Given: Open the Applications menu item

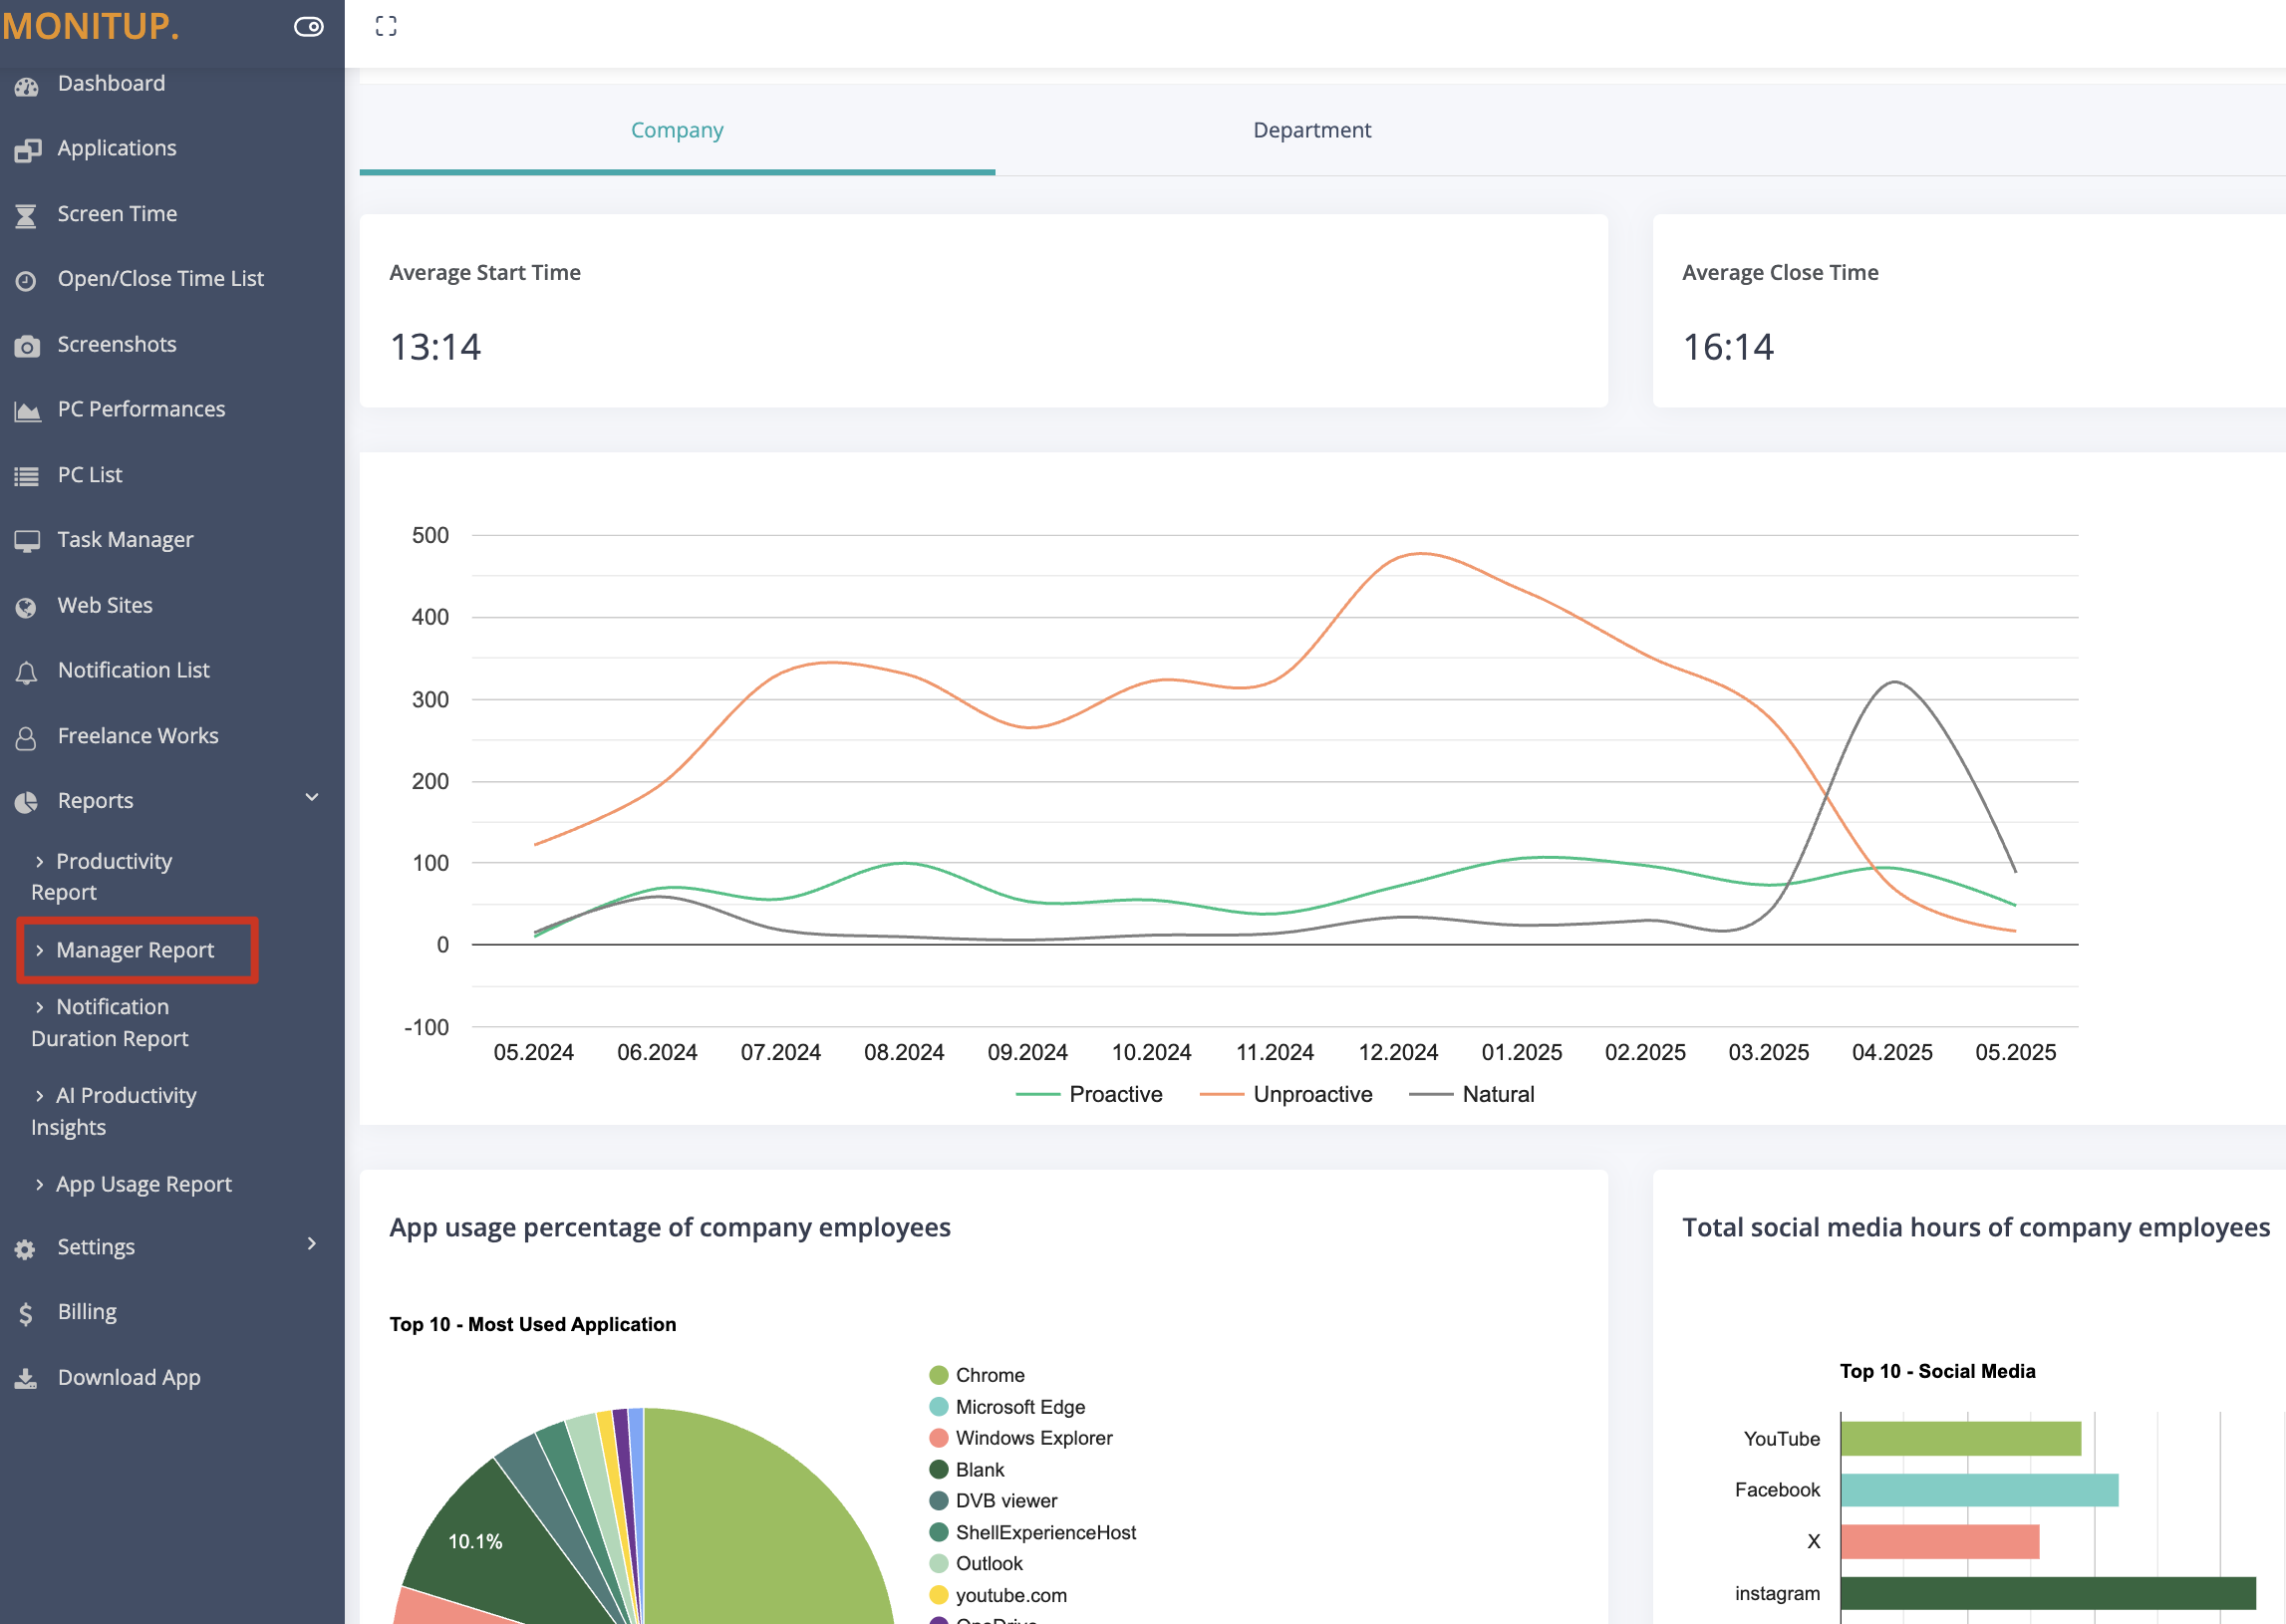Looking at the screenshot, I should click(117, 148).
